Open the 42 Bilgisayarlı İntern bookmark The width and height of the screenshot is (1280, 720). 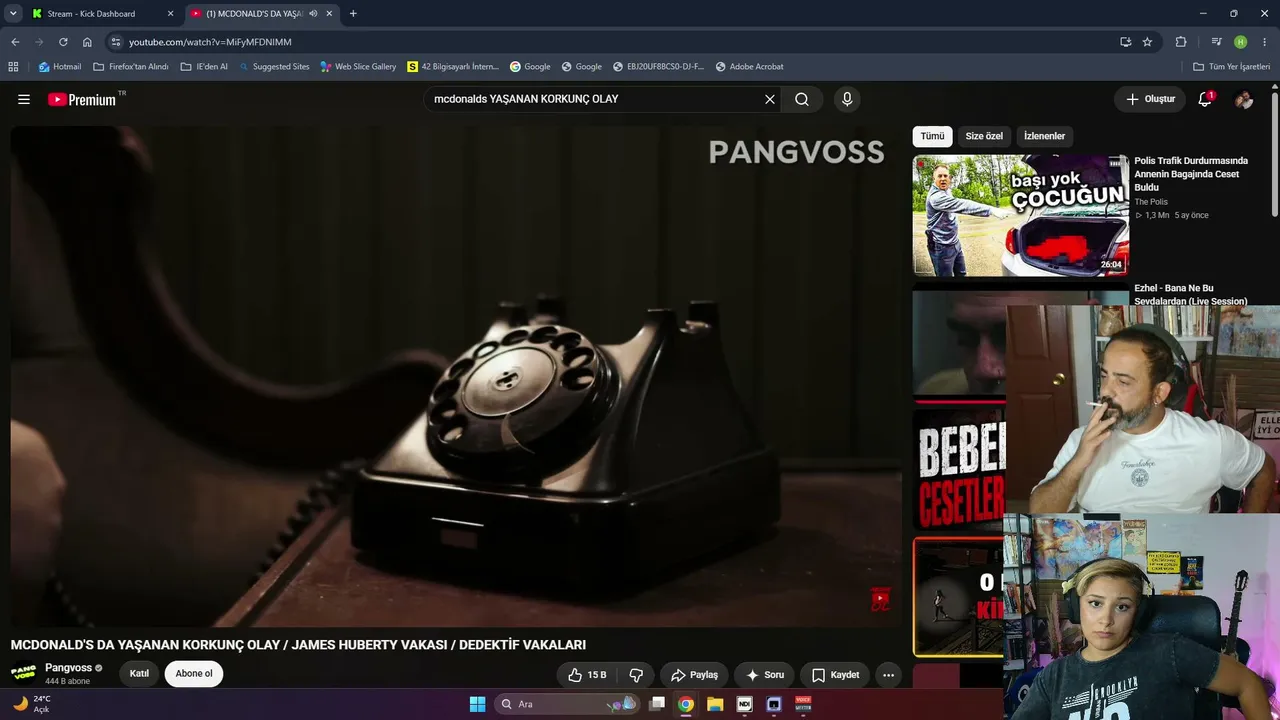click(x=452, y=67)
